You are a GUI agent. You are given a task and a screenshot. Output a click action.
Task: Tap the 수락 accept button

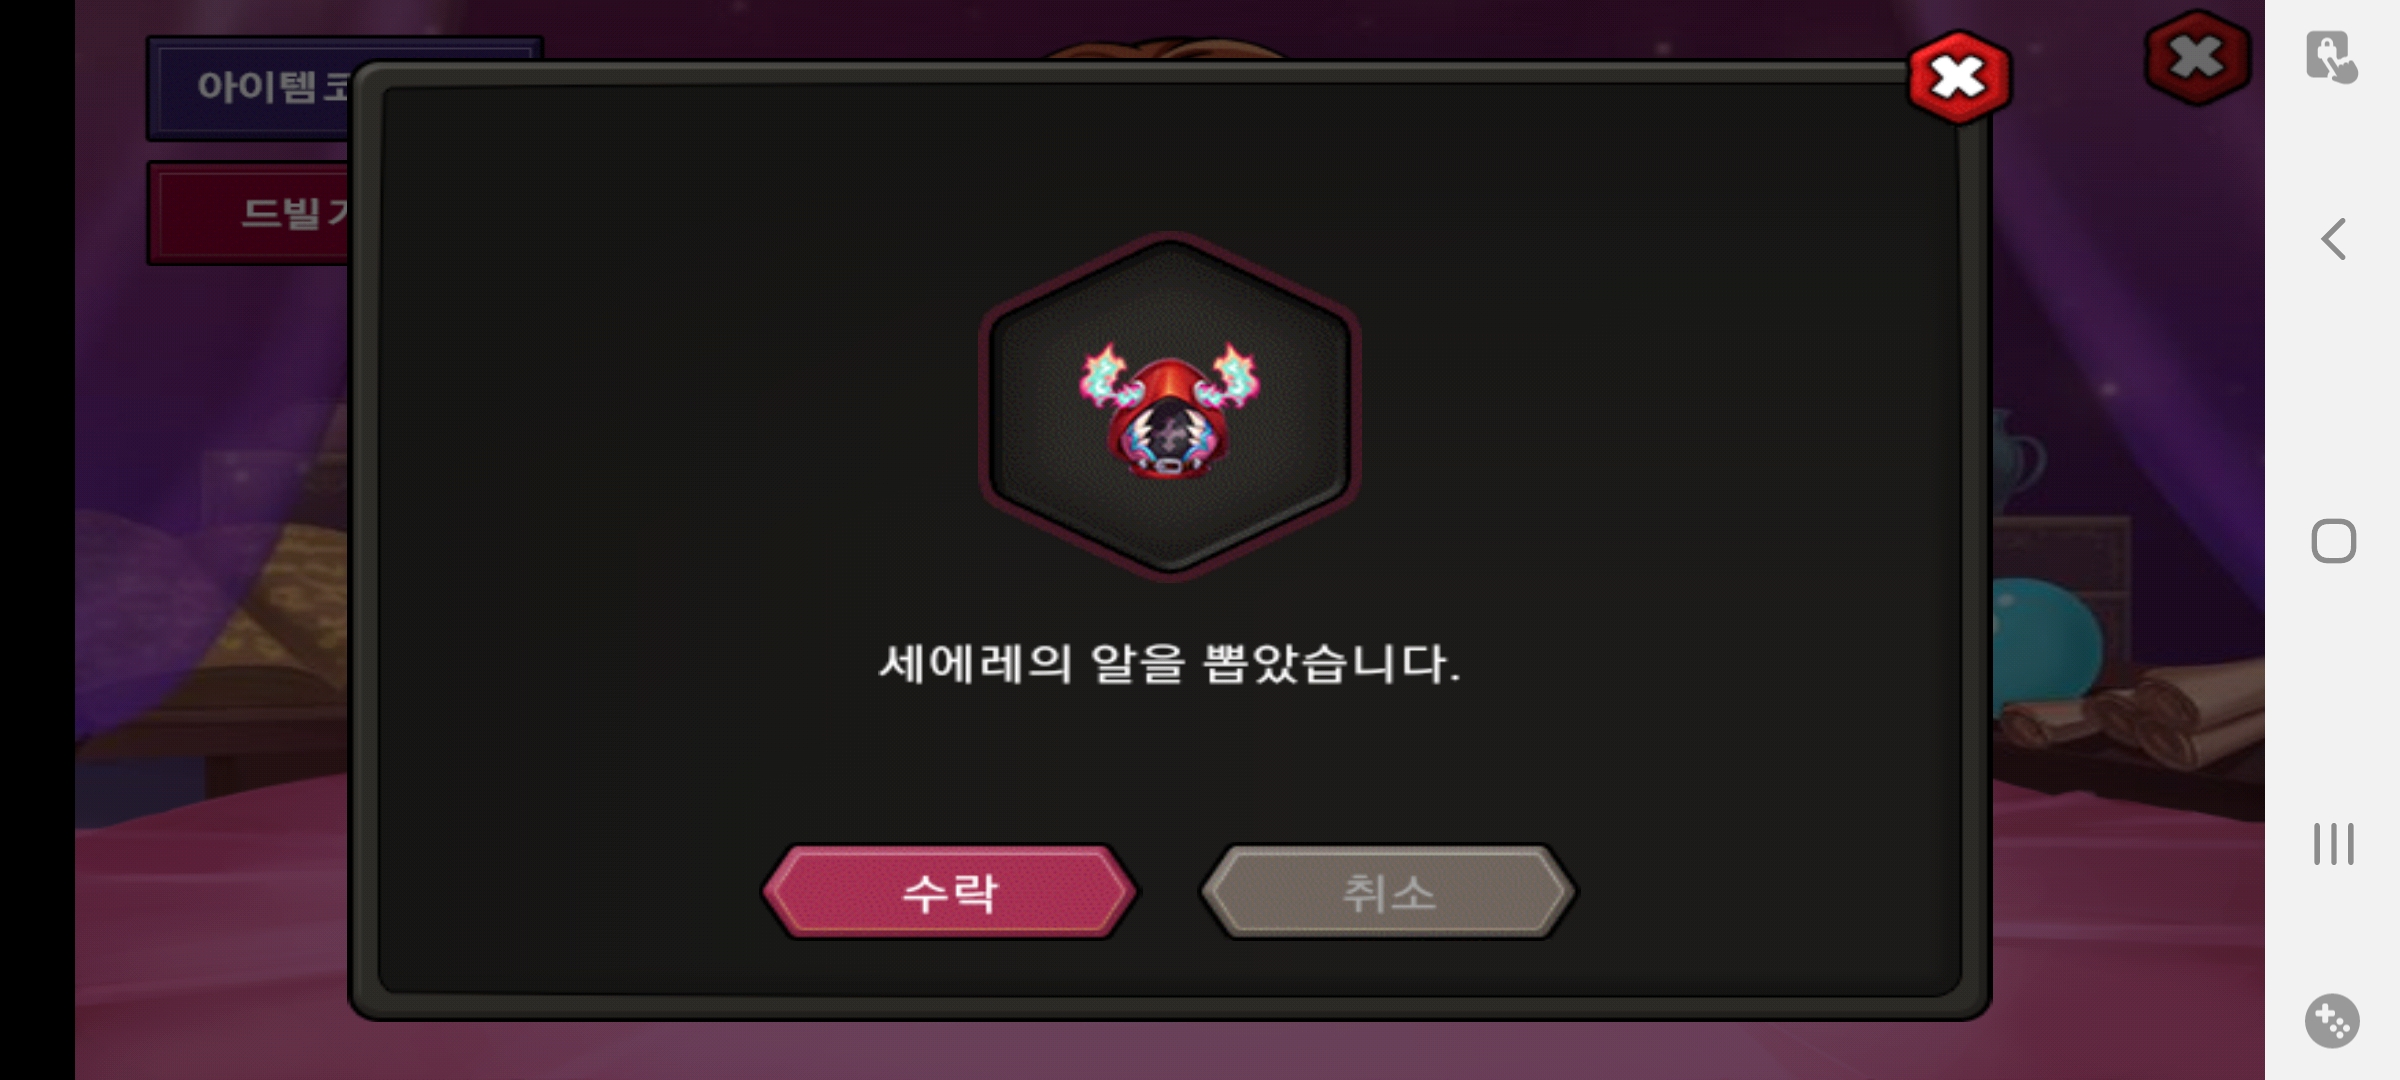[949, 892]
